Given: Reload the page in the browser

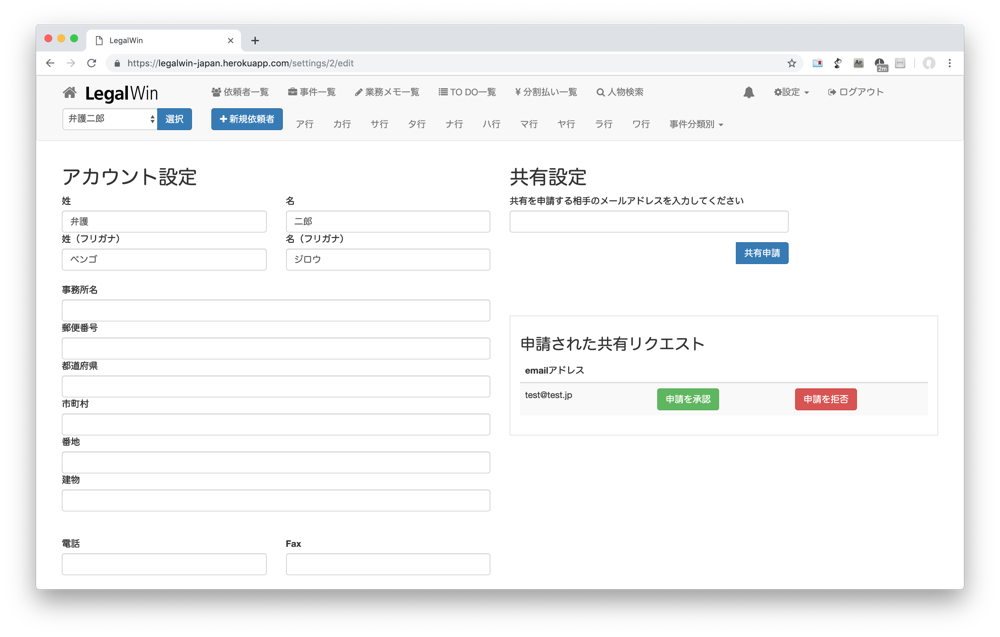Looking at the screenshot, I should click(91, 63).
